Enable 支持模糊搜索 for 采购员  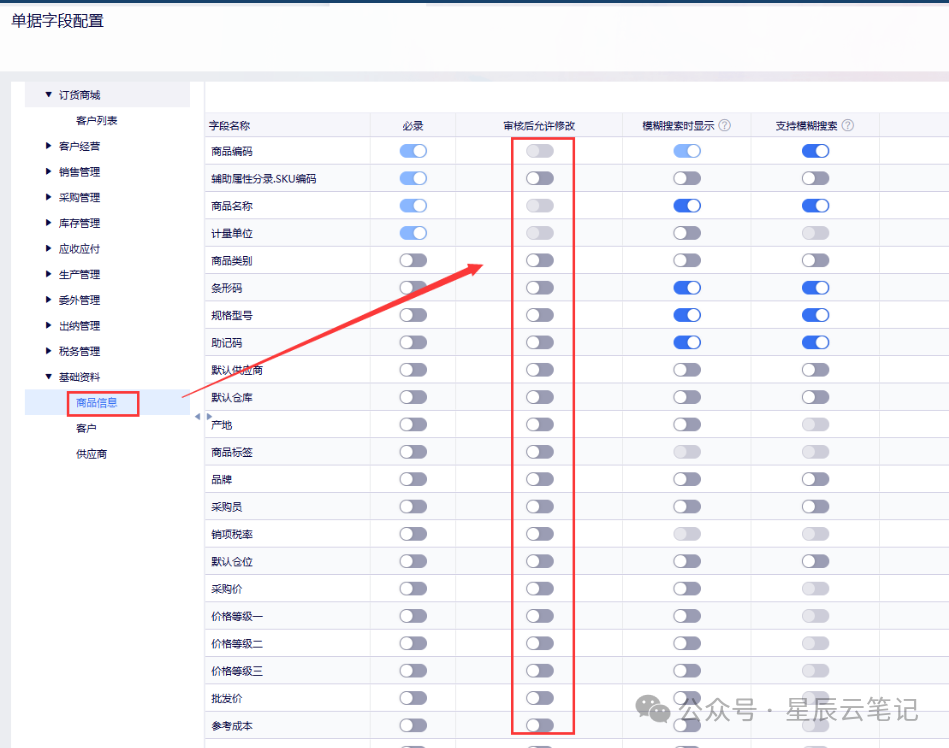click(815, 507)
